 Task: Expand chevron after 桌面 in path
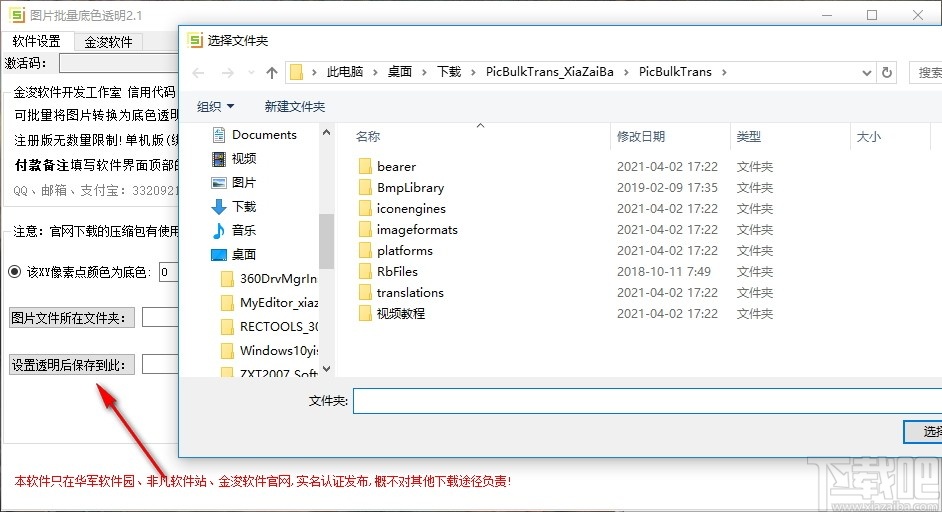point(424,72)
